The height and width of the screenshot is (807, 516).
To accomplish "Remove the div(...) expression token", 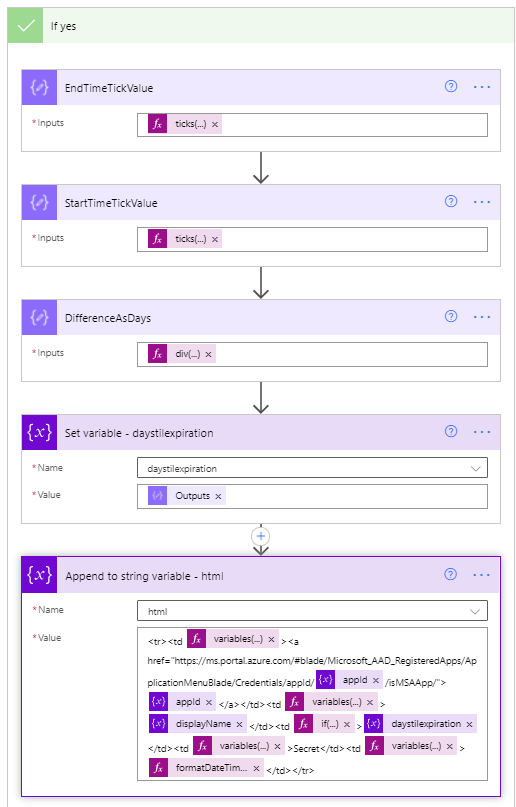I will pyautogui.click(x=208, y=354).
